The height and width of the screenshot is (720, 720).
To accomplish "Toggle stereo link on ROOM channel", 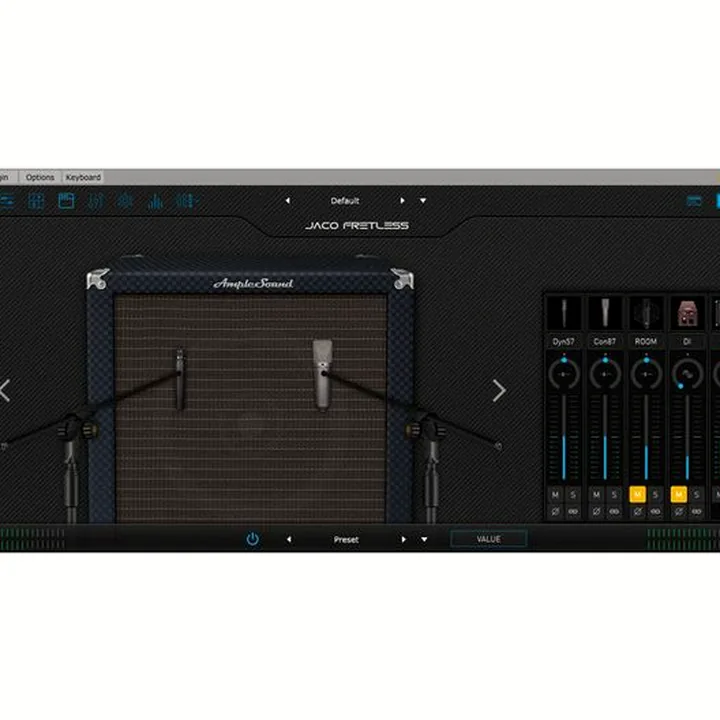I will pyautogui.click(x=655, y=511).
